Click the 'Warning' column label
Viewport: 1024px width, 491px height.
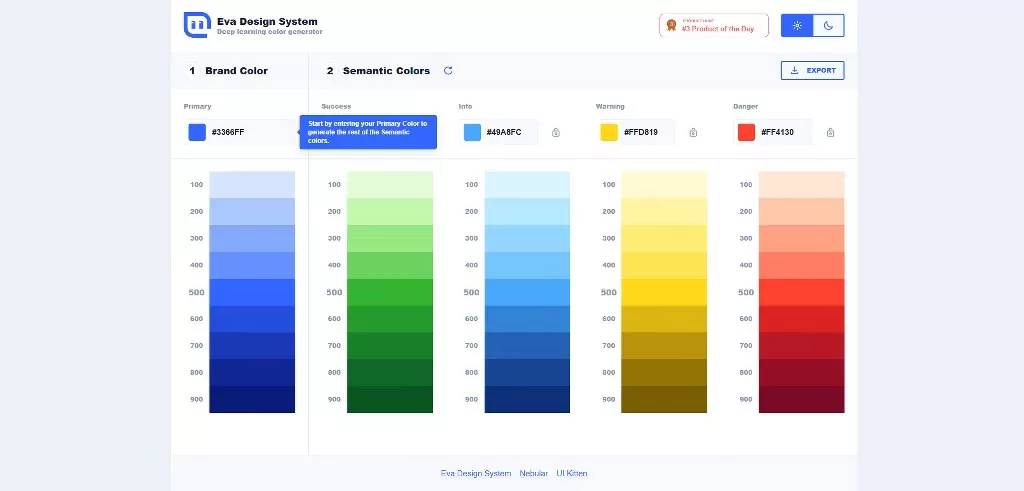(610, 106)
